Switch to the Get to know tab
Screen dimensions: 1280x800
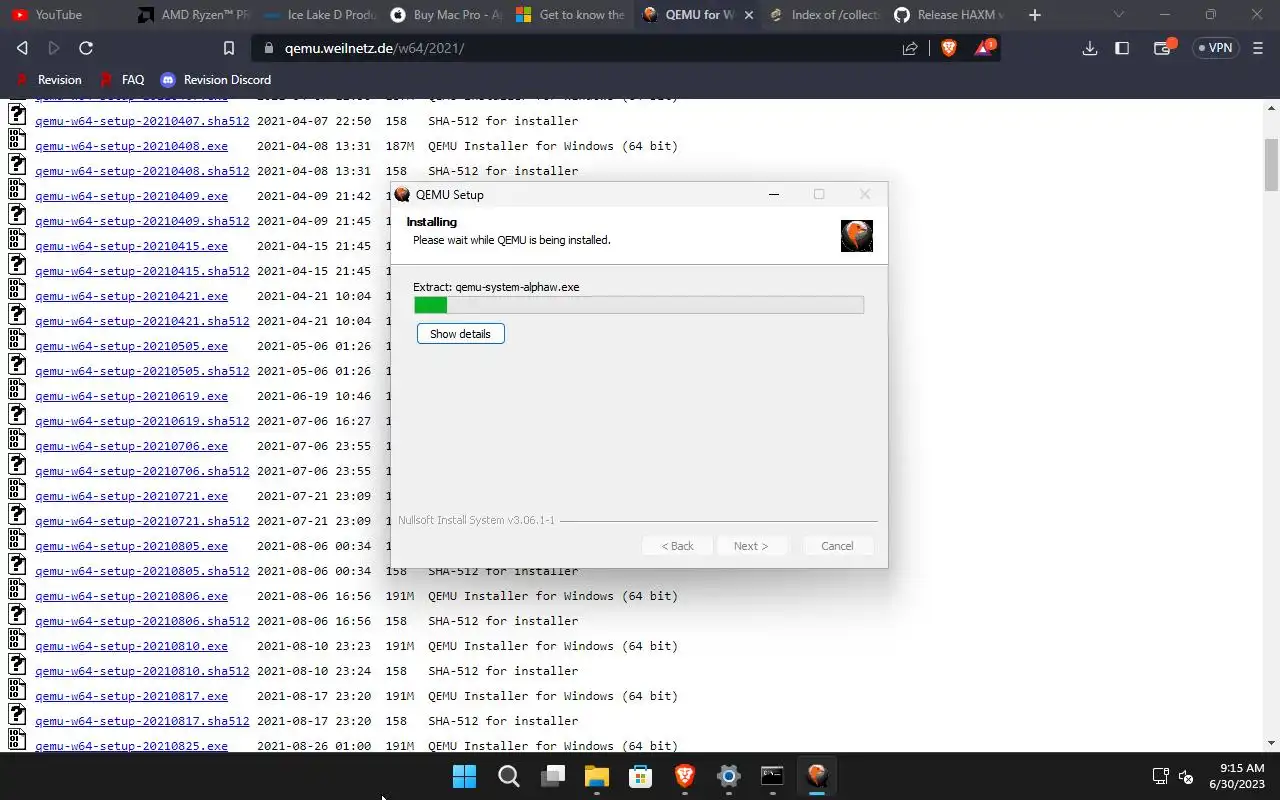pyautogui.click(x=571, y=15)
